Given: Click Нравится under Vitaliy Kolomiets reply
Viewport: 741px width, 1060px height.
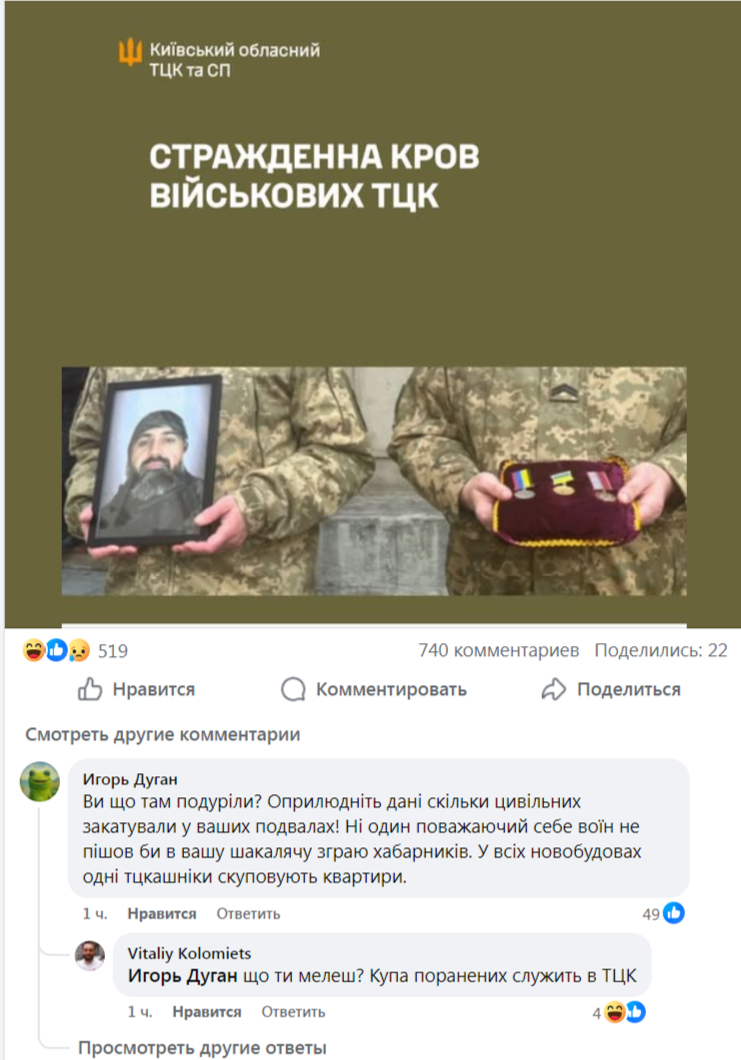Looking at the screenshot, I should (x=207, y=1012).
